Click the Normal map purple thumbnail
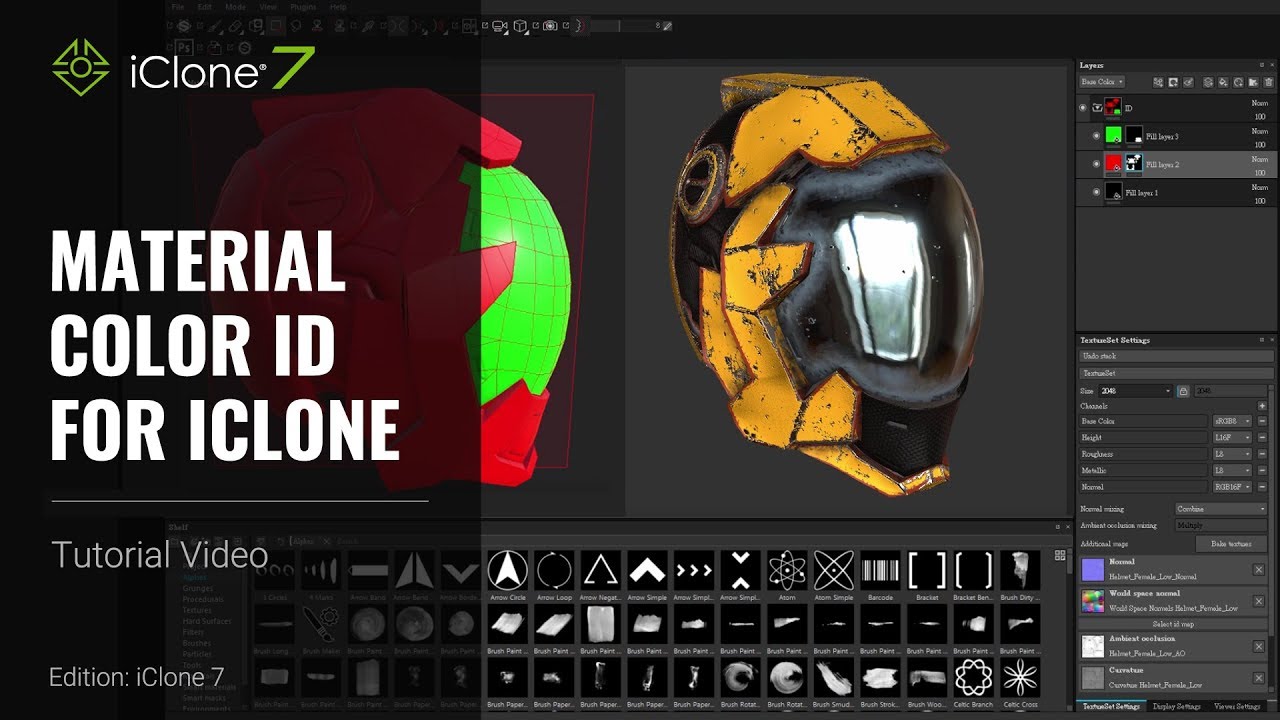This screenshot has width=1280, height=720. pyautogui.click(x=1092, y=569)
